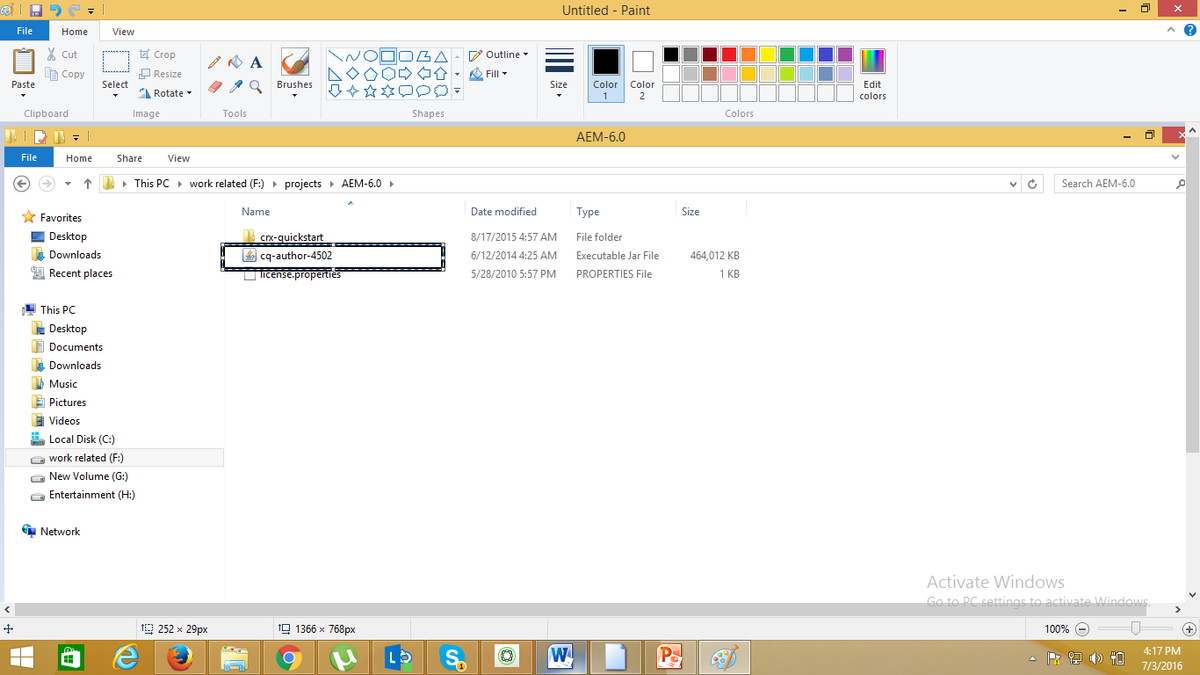
Task: Click the Cut scissors button
Action: click(x=62, y=55)
